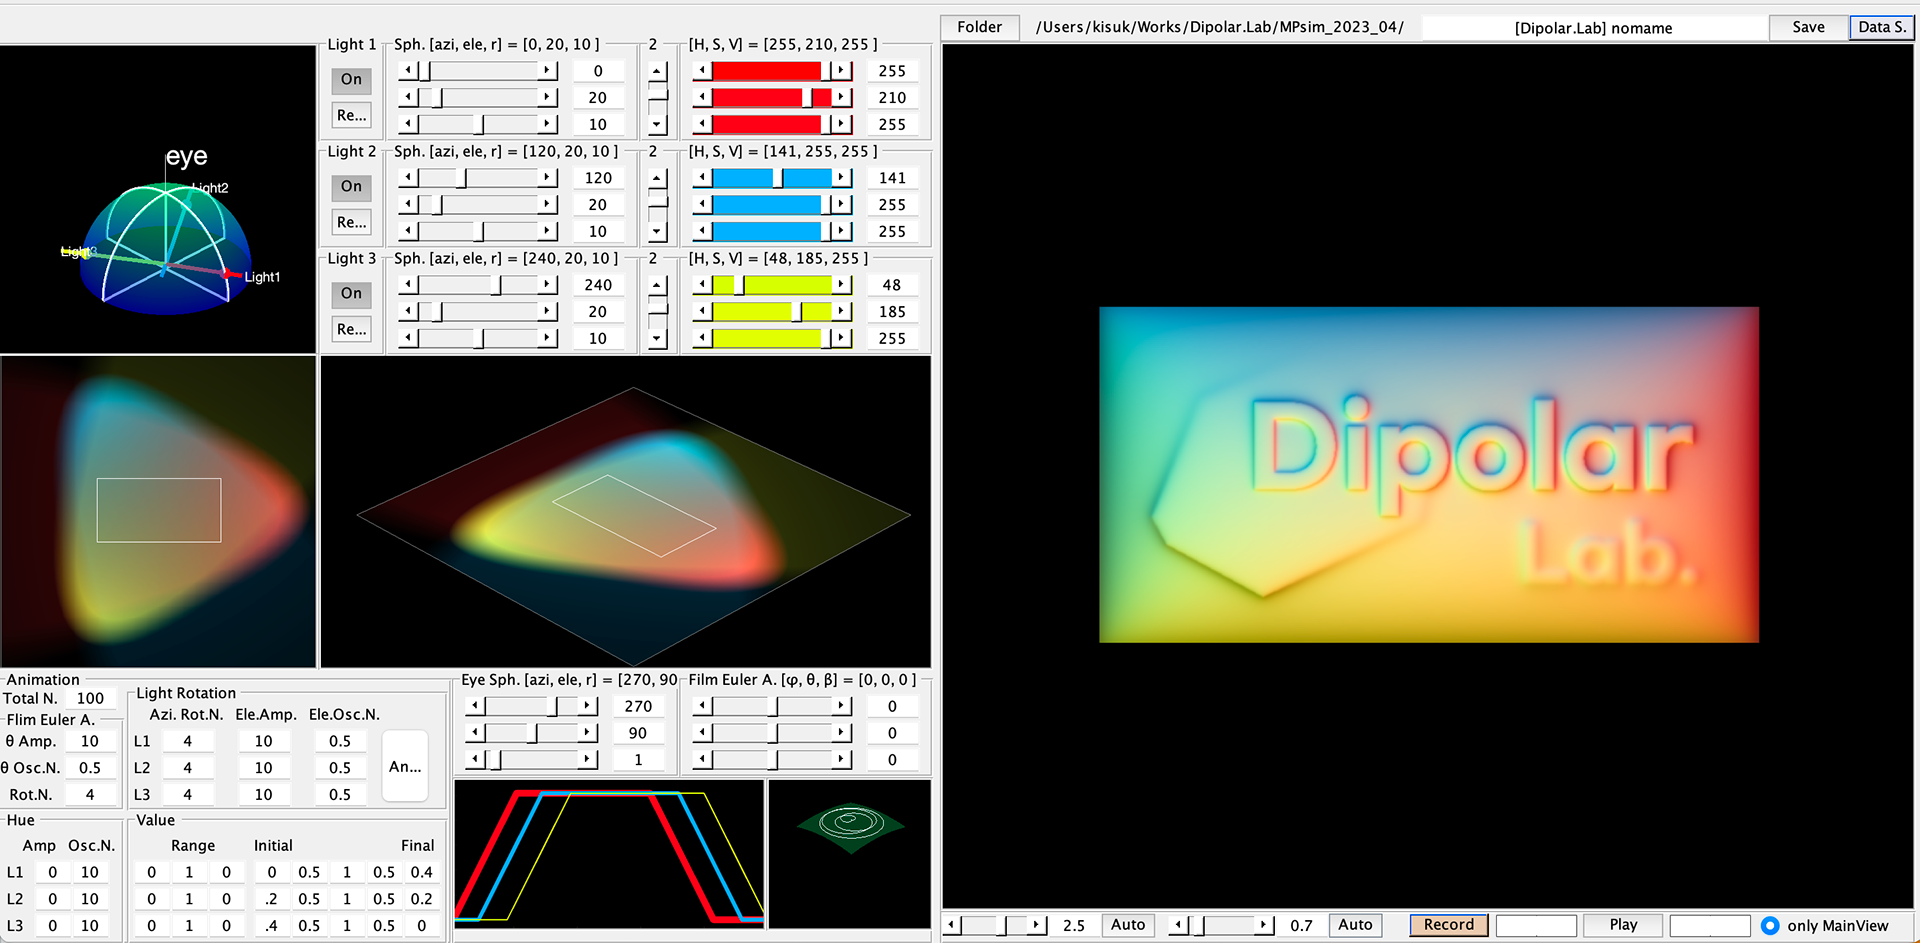The image size is (1920, 943).
Task: Toggle the Auto button next to 0.7
Action: click(x=1355, y=925)
